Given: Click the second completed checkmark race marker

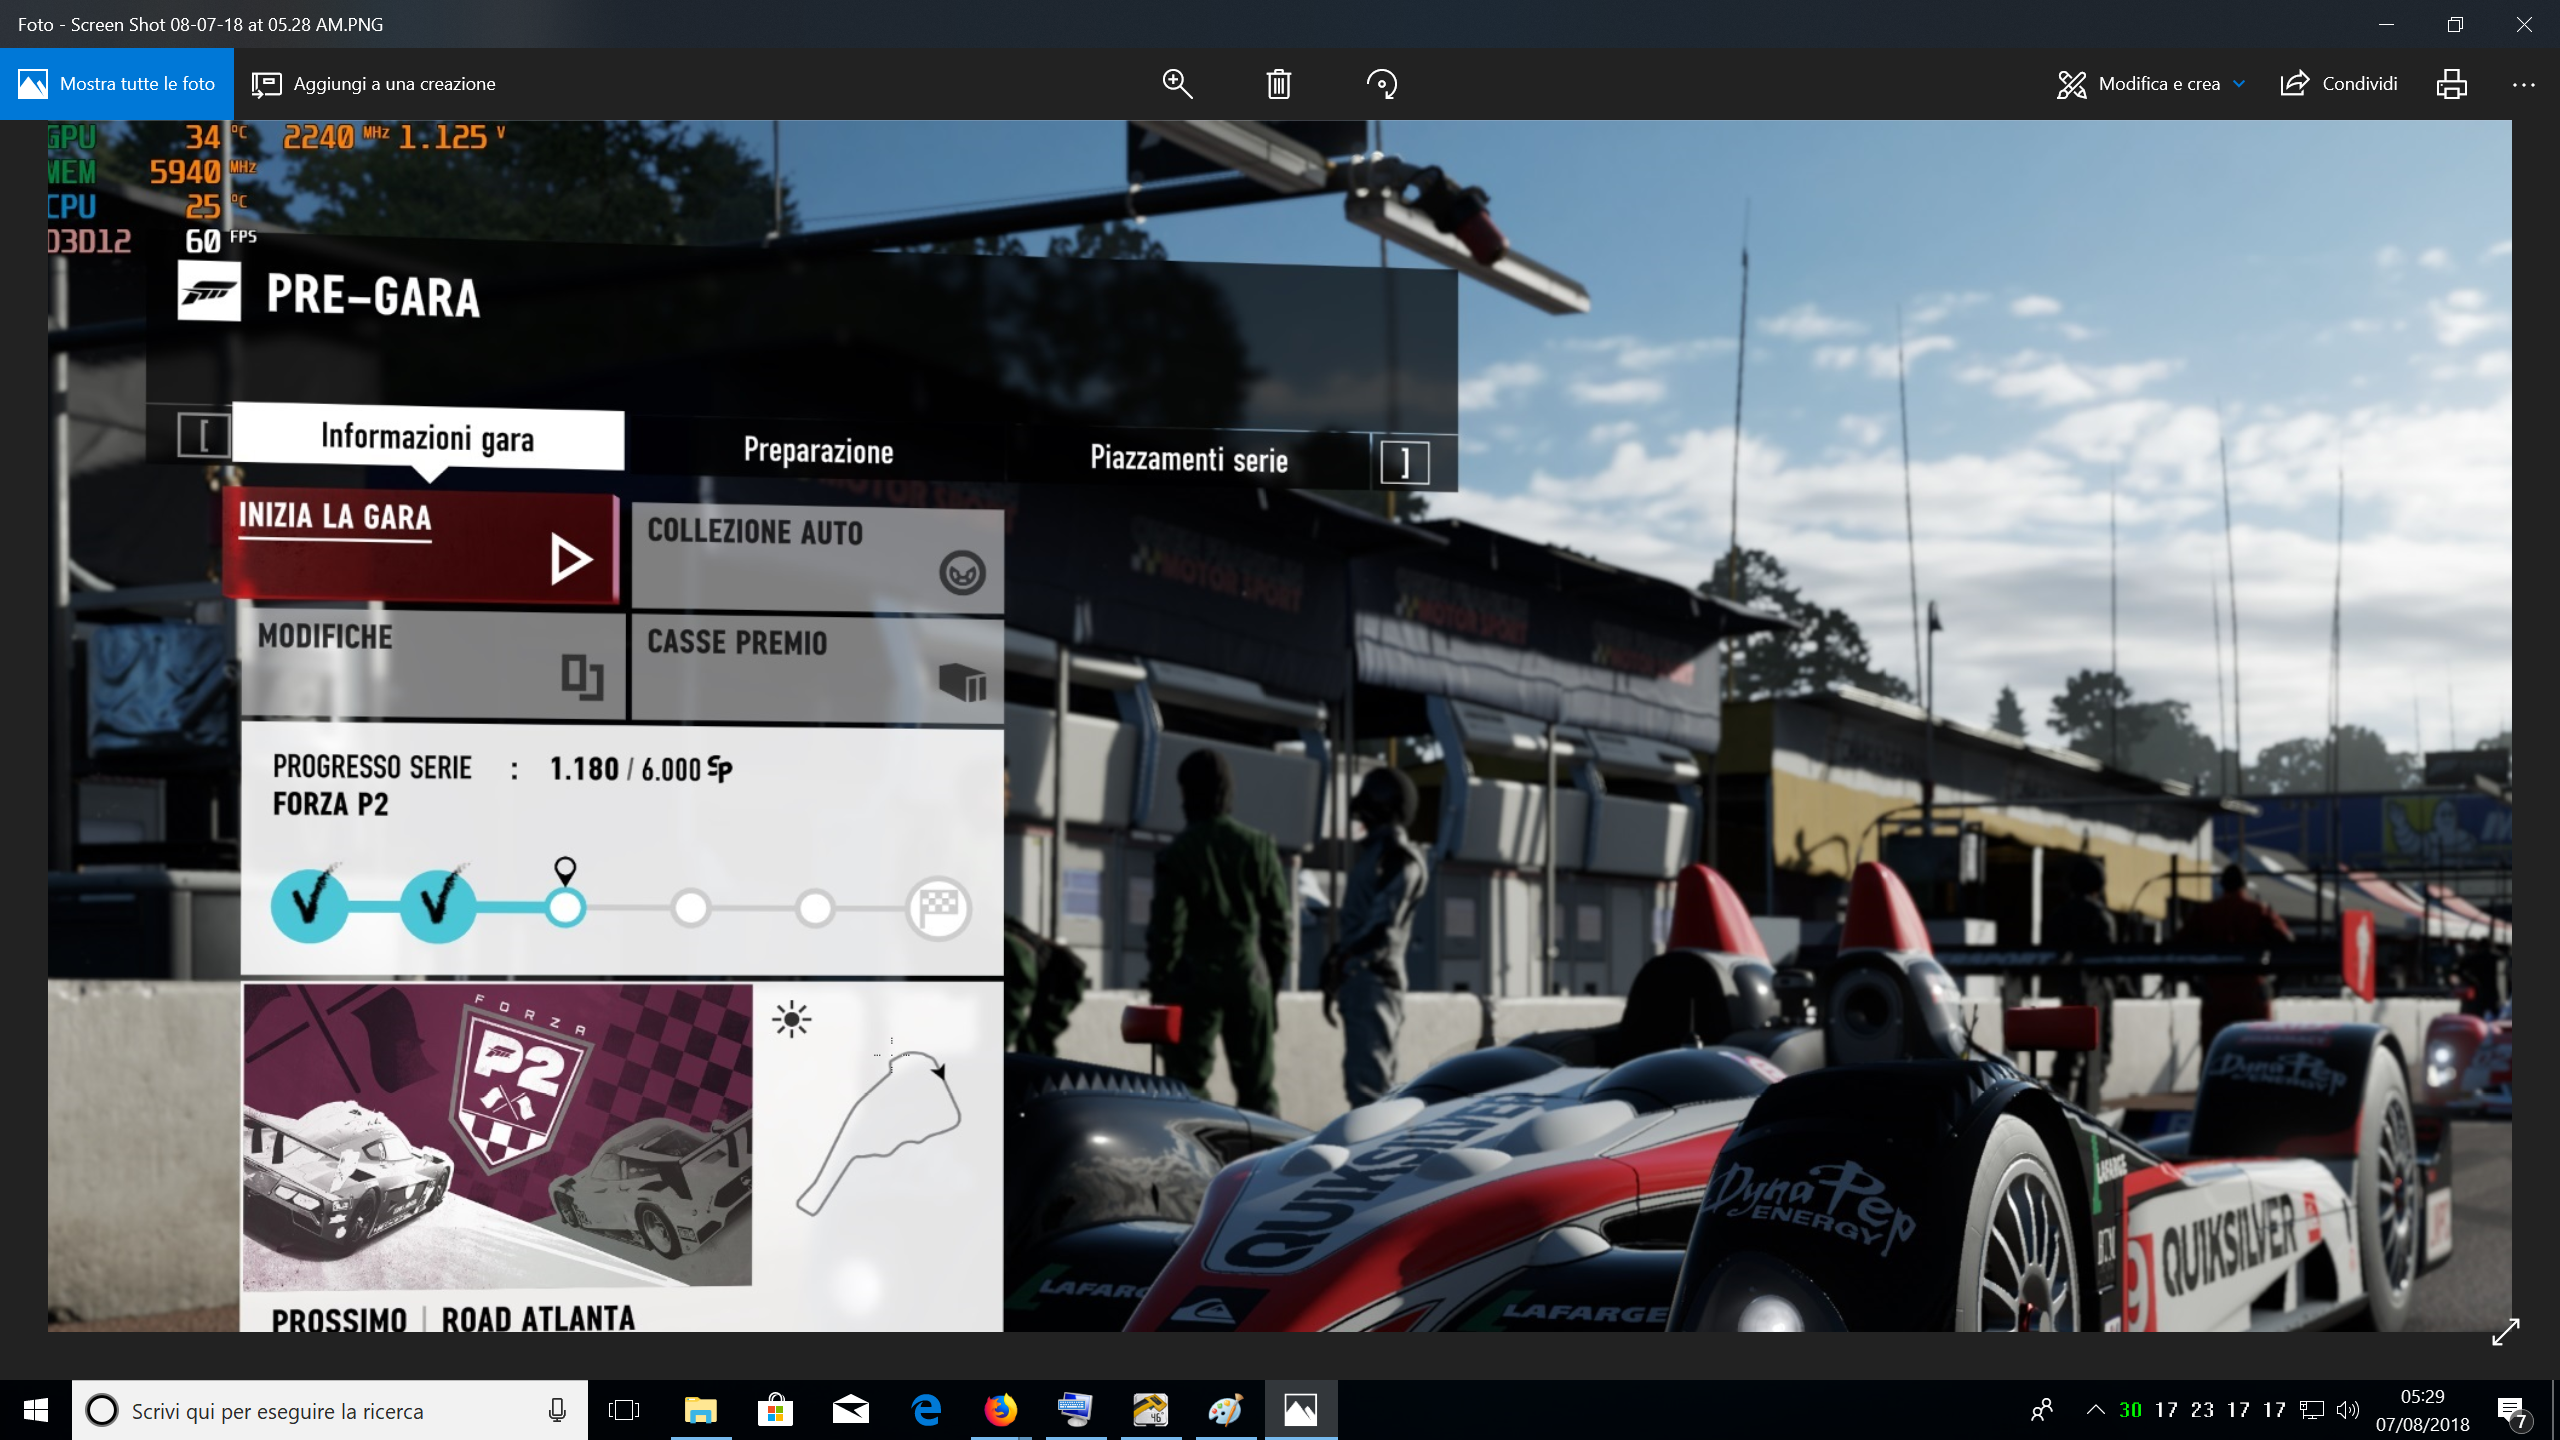Looking at the screenshot, I should click(x=438, y=905).
